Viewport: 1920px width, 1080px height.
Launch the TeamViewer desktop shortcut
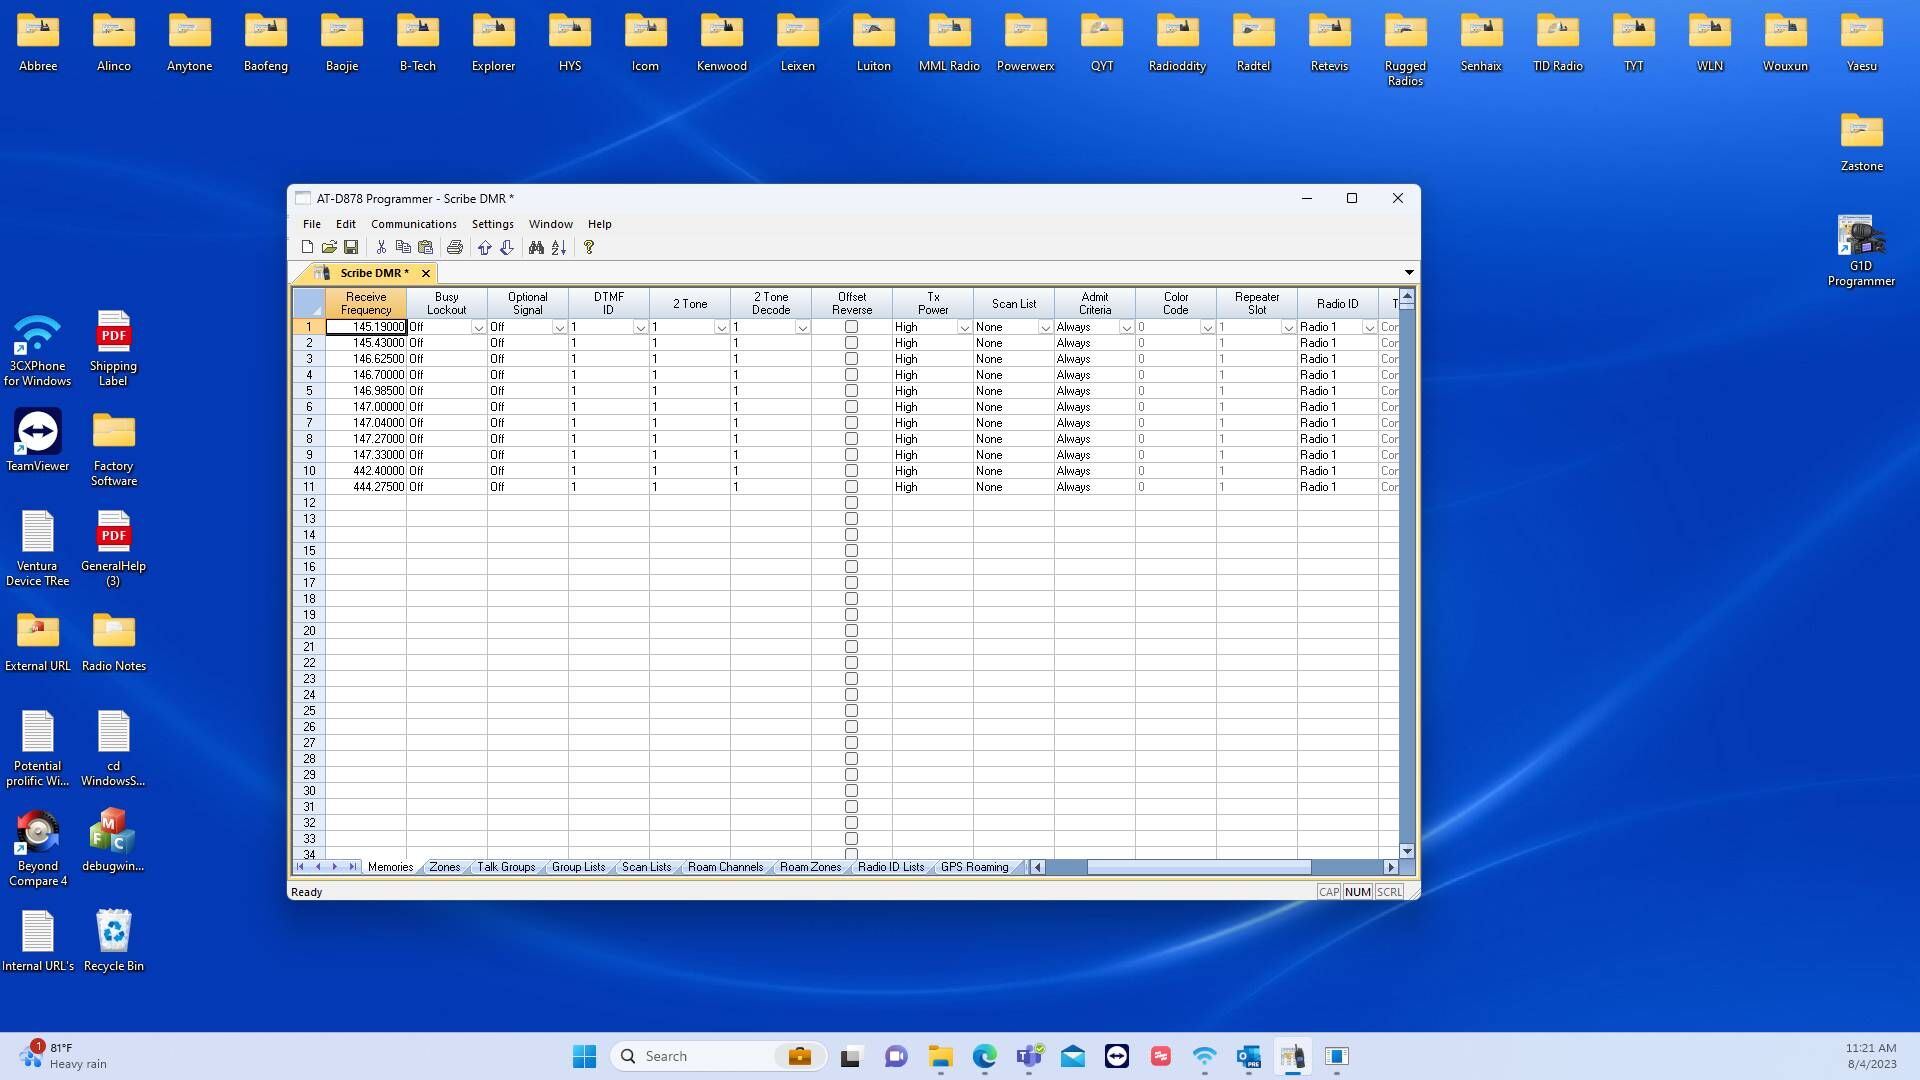point(38,440)
